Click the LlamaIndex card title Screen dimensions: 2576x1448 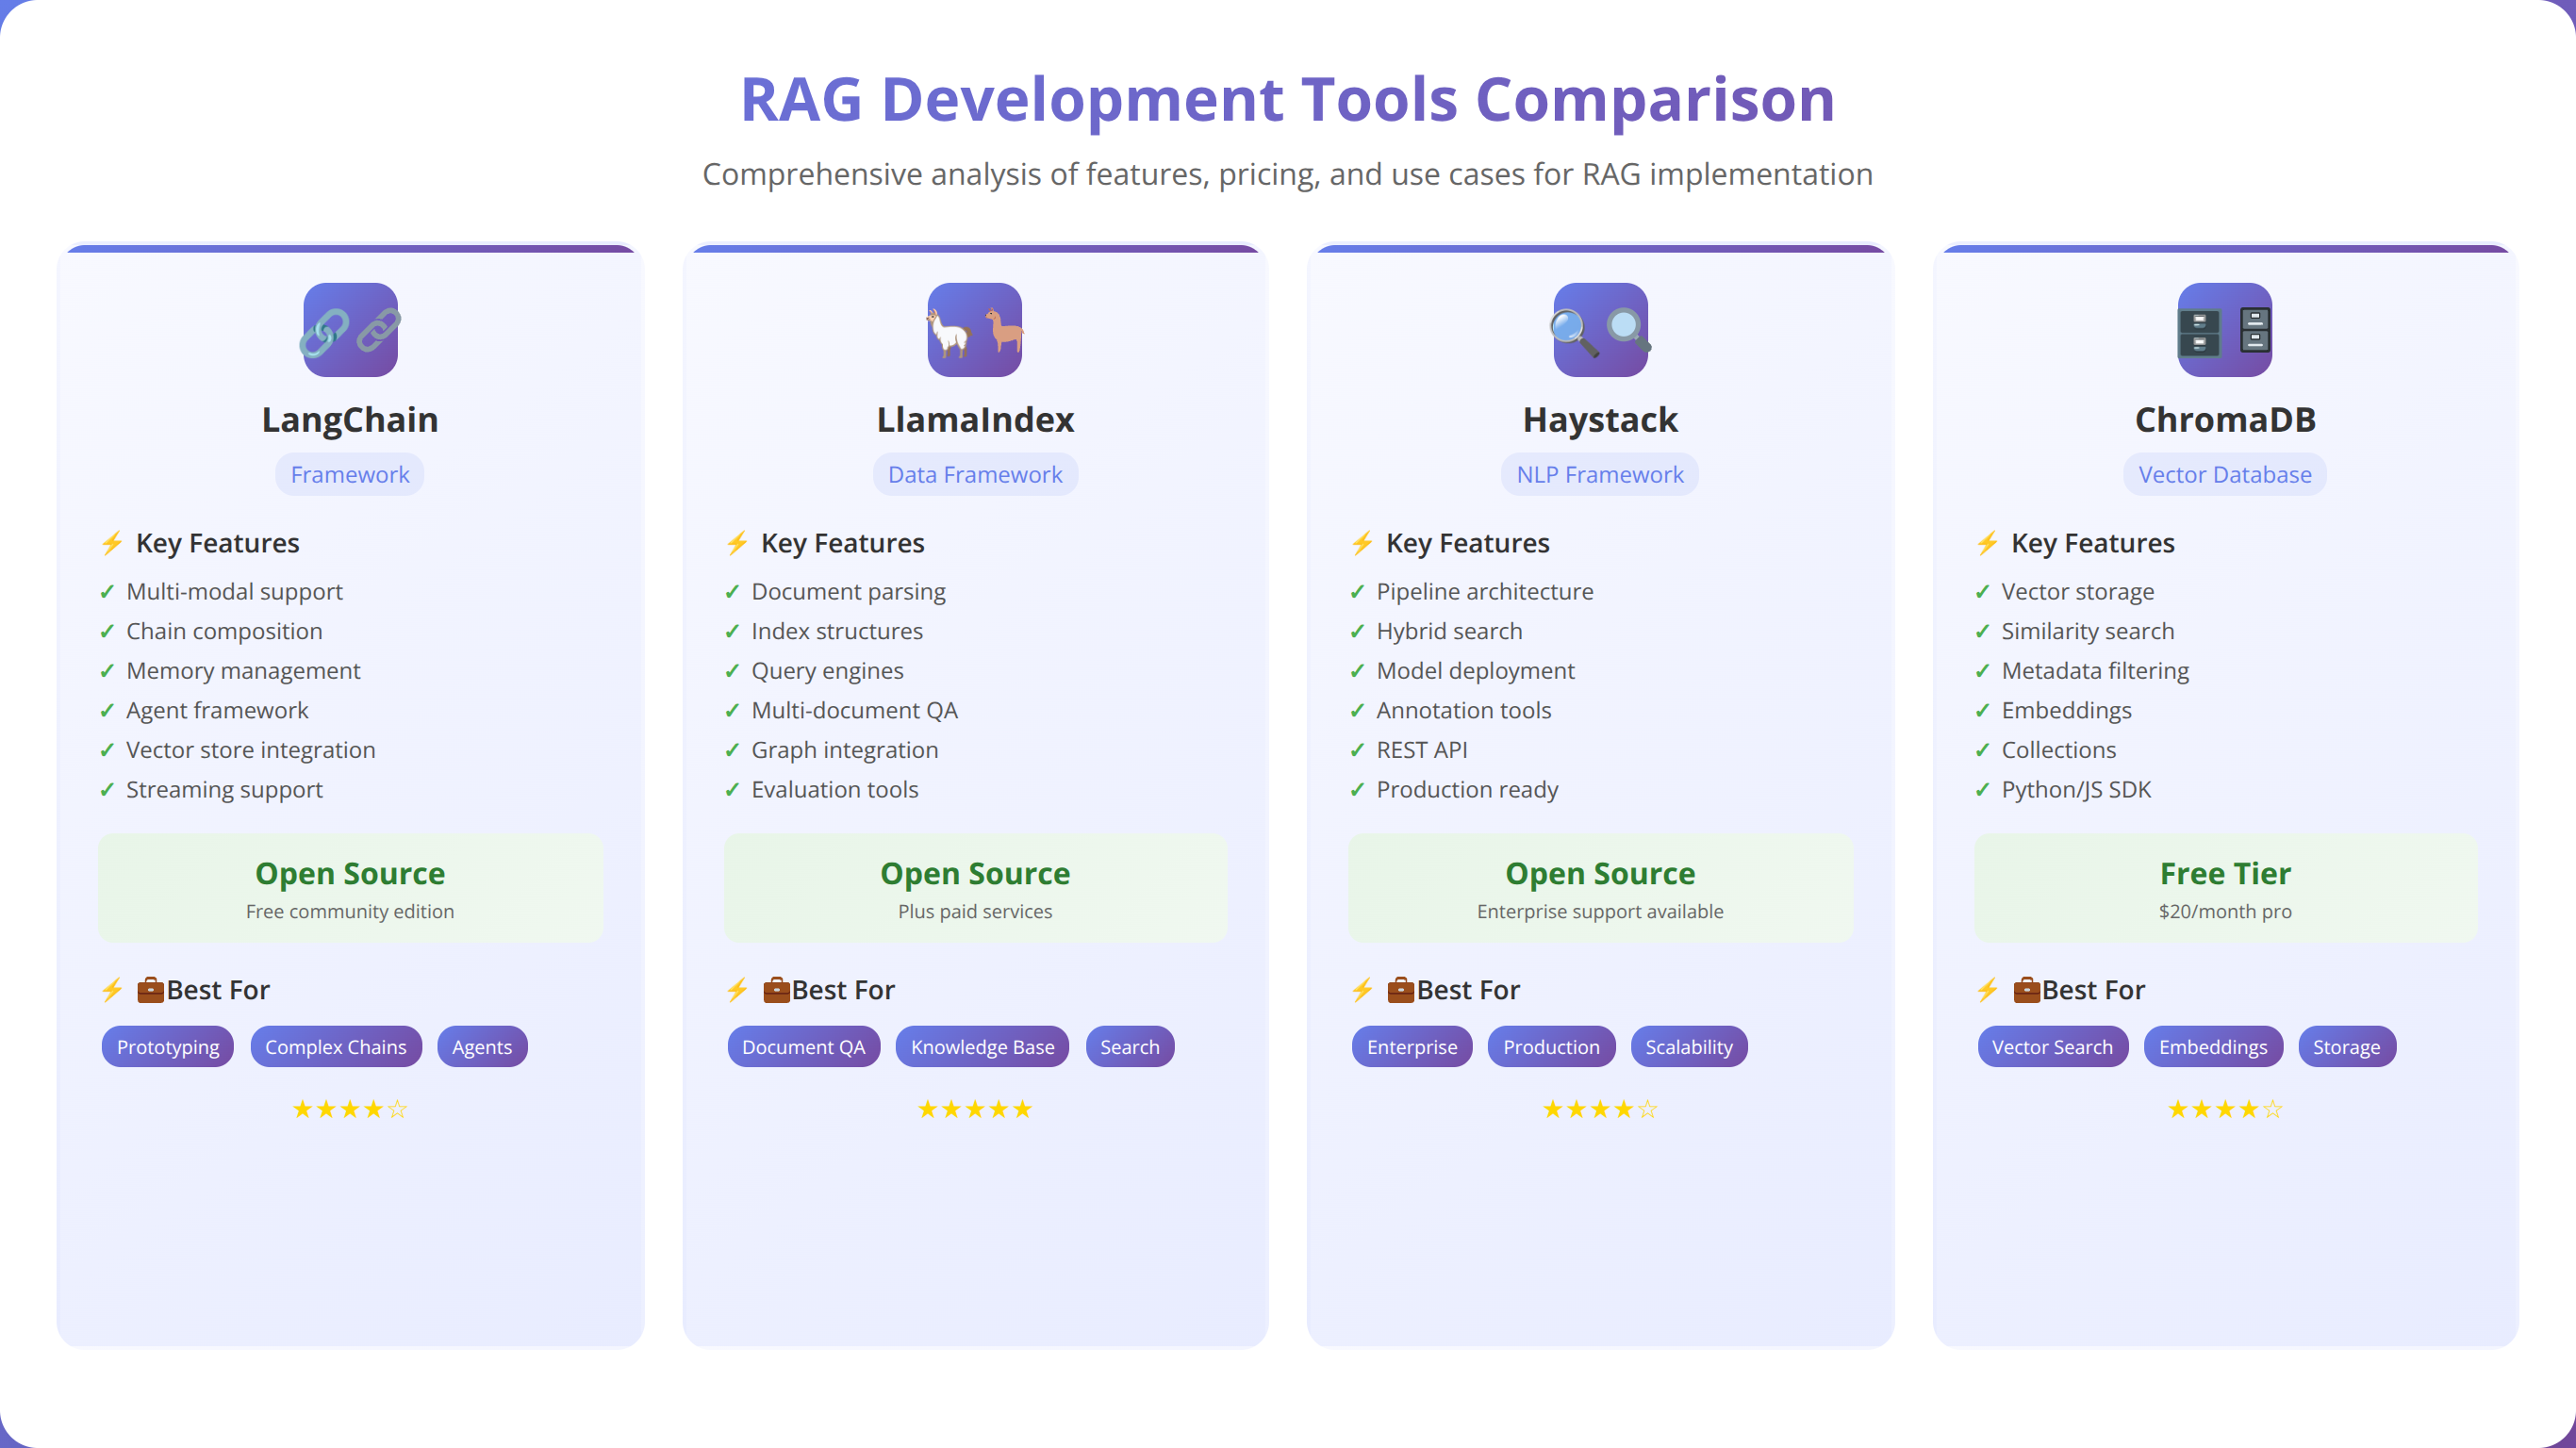pos(975,420)
